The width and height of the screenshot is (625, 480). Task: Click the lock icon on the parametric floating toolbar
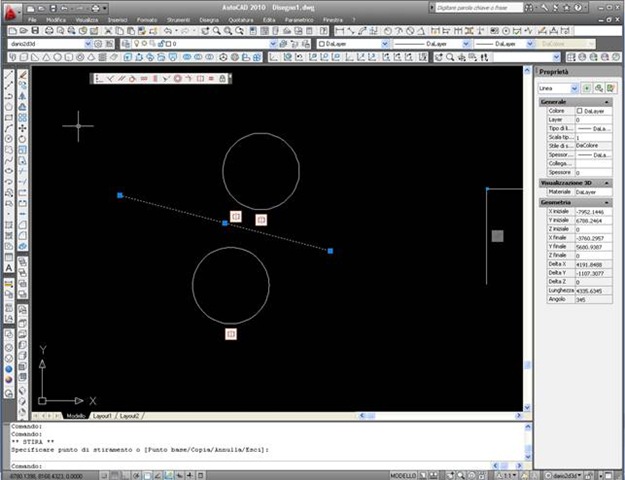click(222, 79)
